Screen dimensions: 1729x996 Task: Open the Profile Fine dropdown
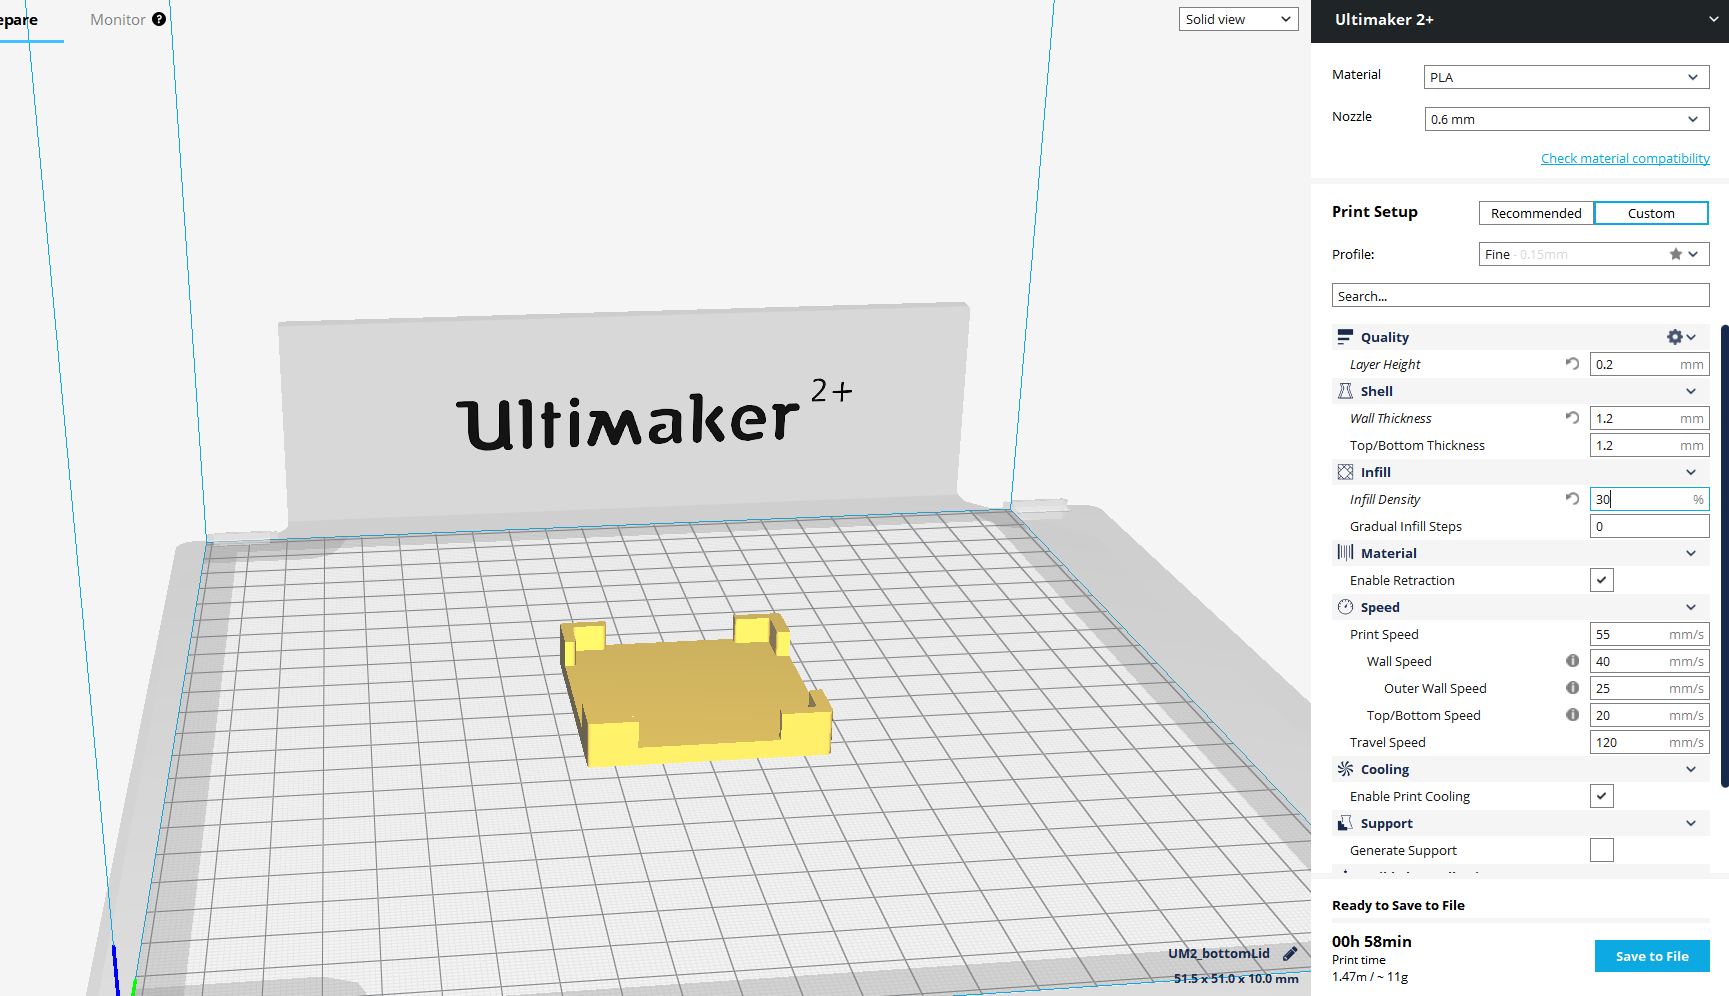1594,254
